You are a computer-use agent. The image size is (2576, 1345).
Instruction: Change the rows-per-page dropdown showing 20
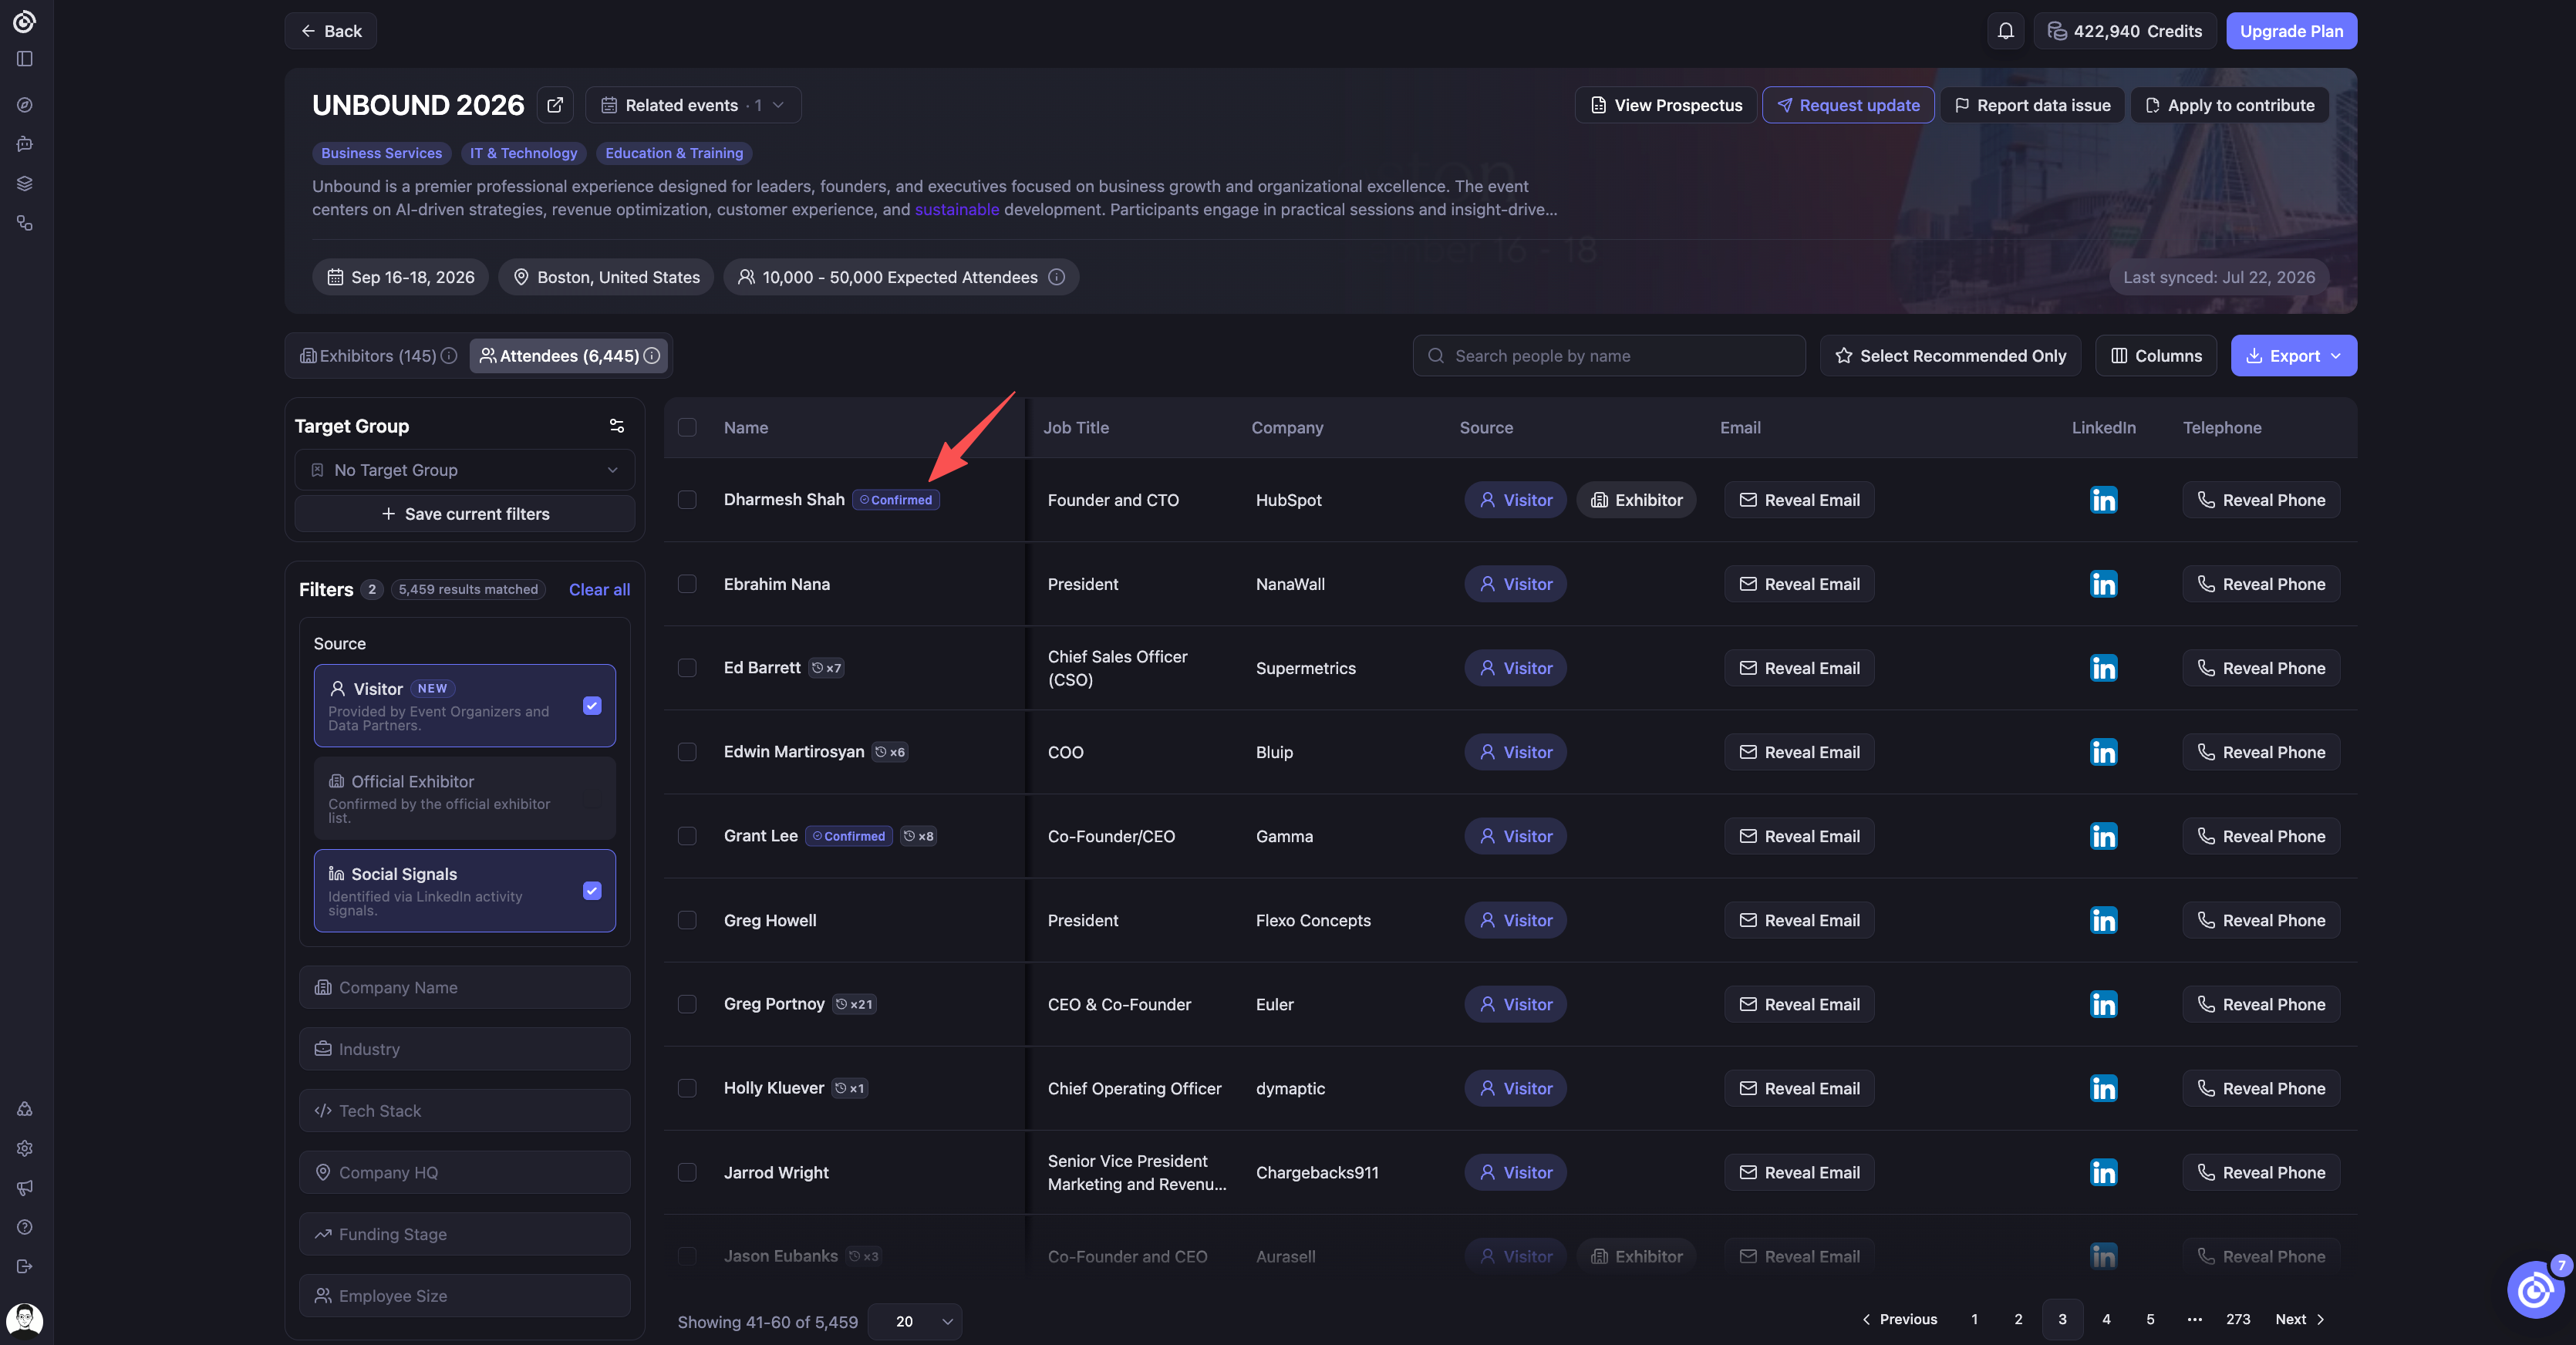pos(915,1322)
